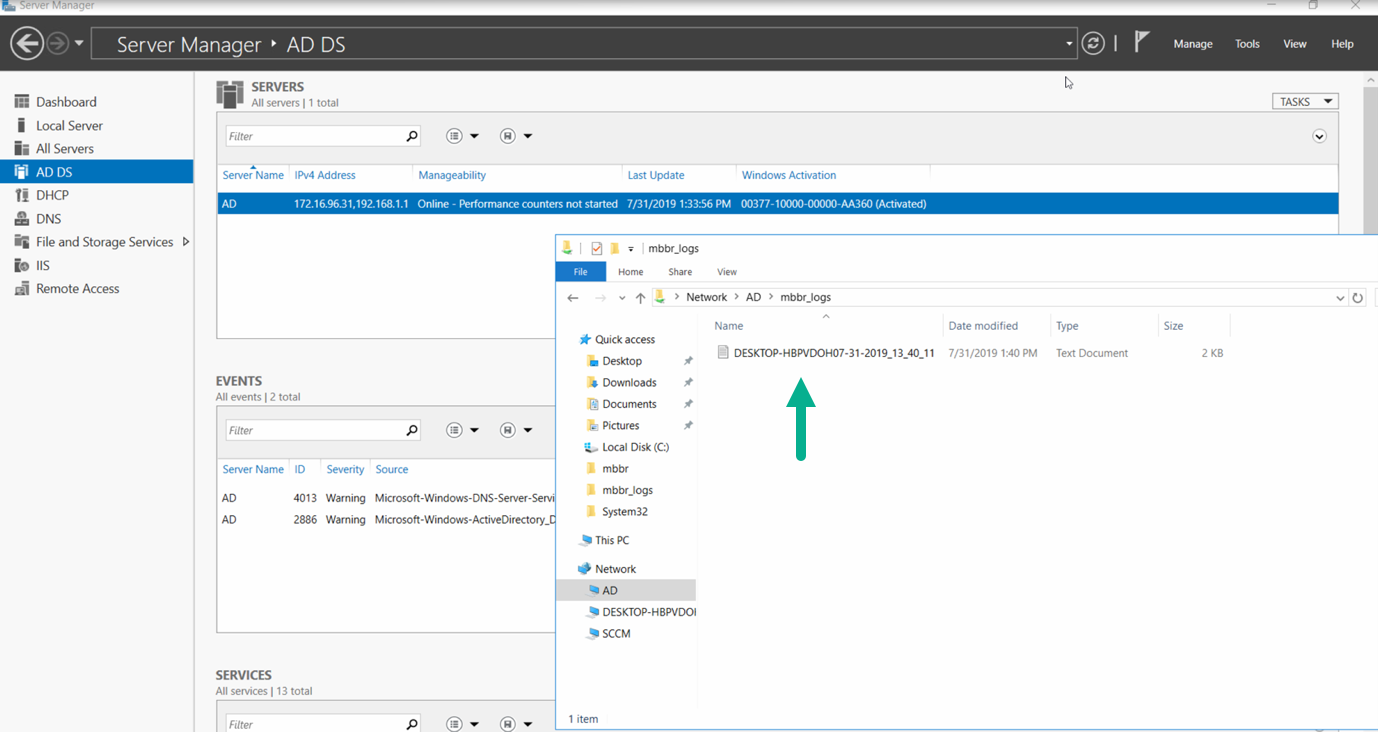The height and width of the screenshot is (732, 1378).
Task: Open the Explorer File tab
Action: click(580, 272)
